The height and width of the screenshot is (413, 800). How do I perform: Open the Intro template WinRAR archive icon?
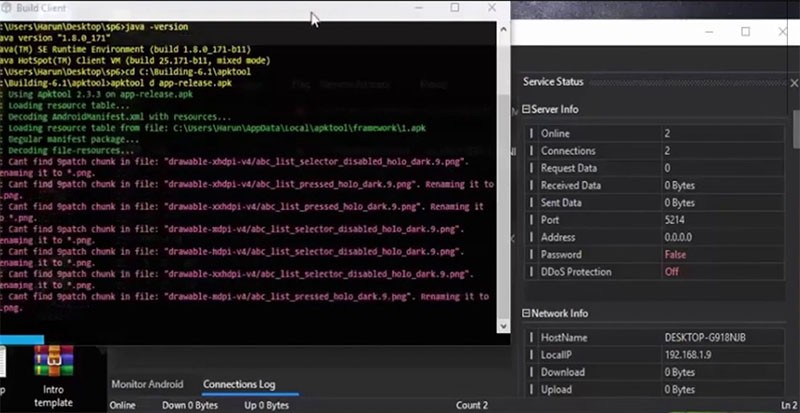[x=53, y=364]
